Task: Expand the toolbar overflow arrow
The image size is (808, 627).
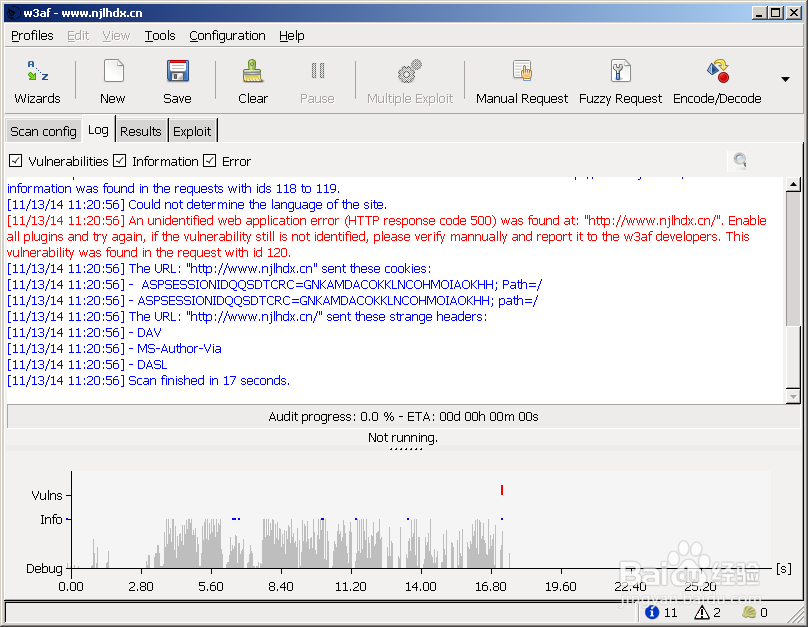Action: coord(785,79)
